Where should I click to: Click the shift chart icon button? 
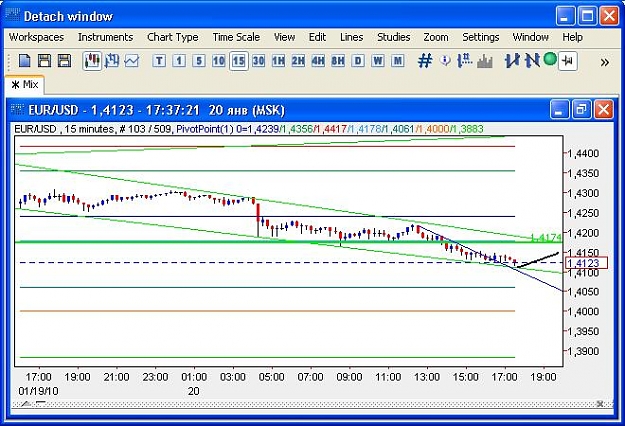[x=568, y=61]
